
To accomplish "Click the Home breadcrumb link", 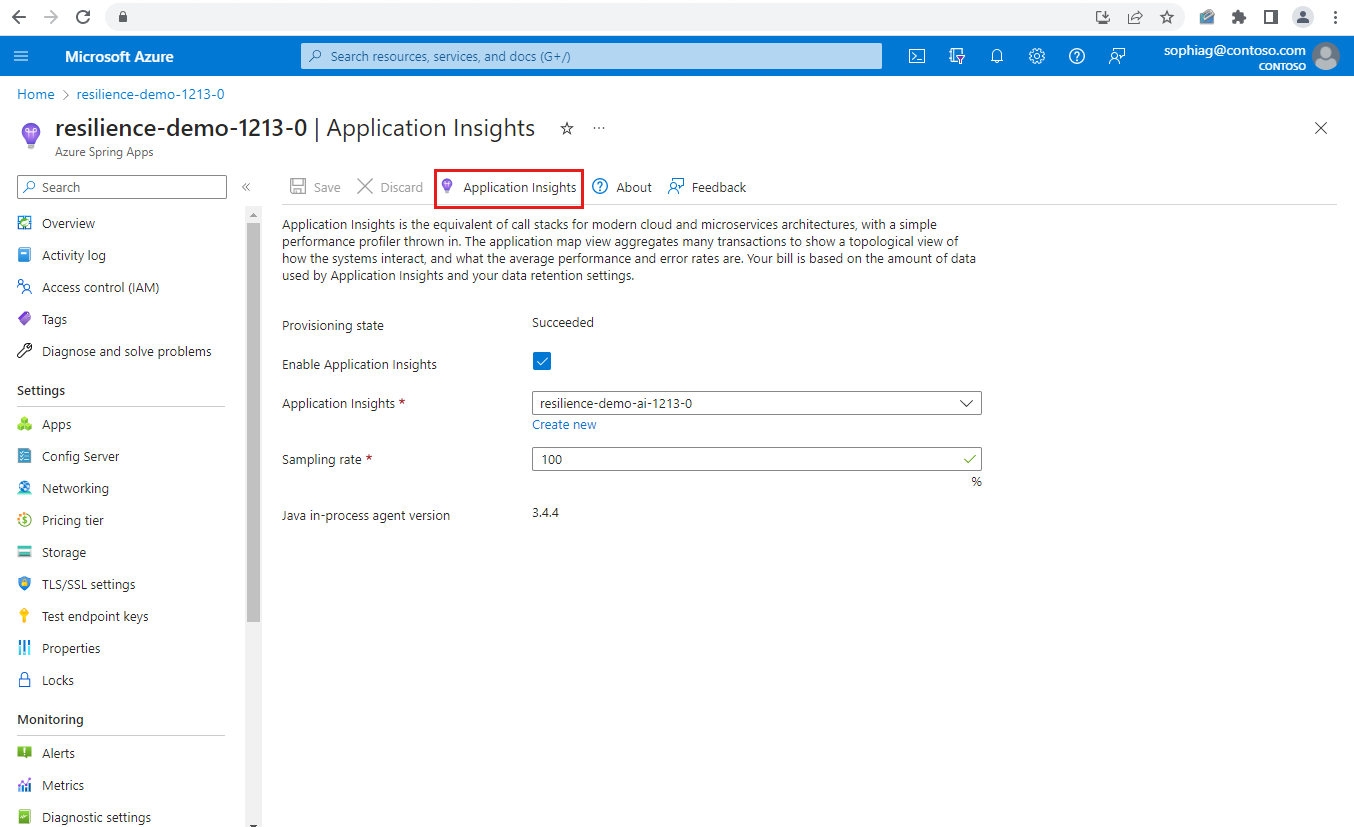I will click(x=36, y=94).
